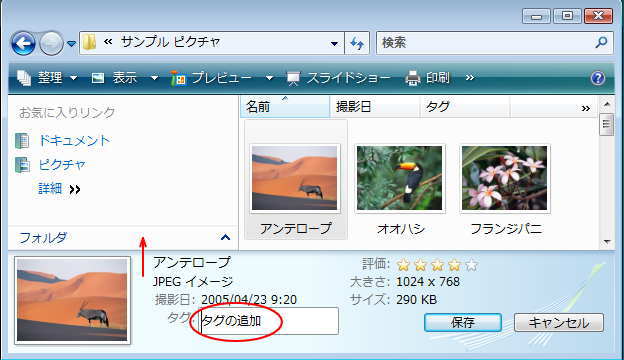The height and width of the screenshot is (360, 624).
Task: Click the magnifier search icon
Action: coord(601,43)
